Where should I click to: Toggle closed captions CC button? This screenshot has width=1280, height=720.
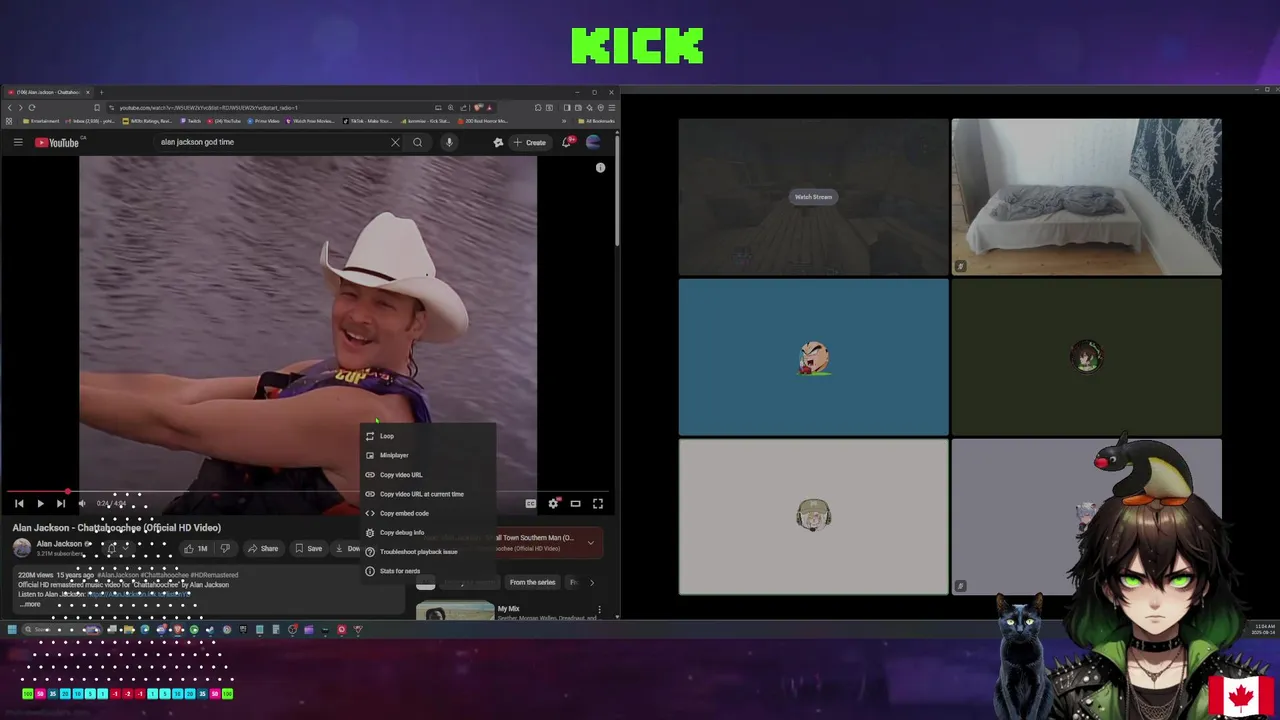coord(531,504)
